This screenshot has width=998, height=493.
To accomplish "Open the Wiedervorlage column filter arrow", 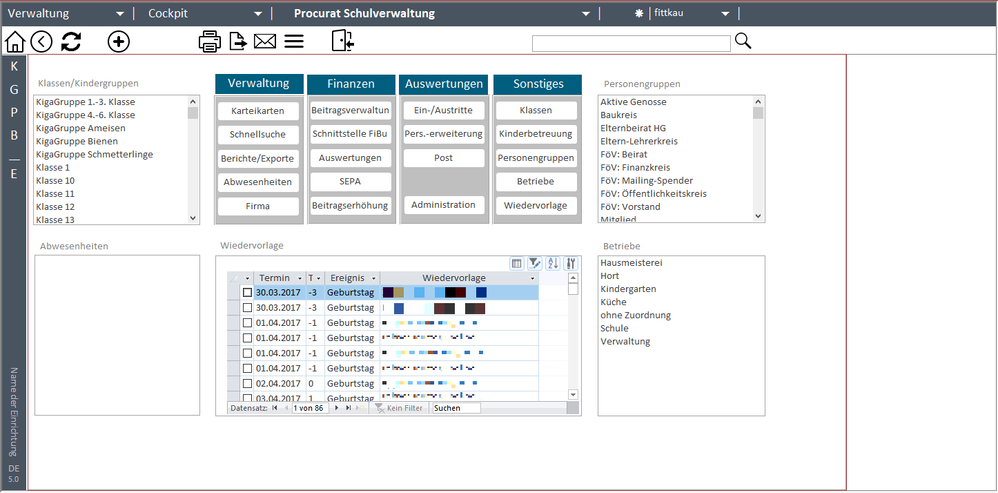I will 532,279.
